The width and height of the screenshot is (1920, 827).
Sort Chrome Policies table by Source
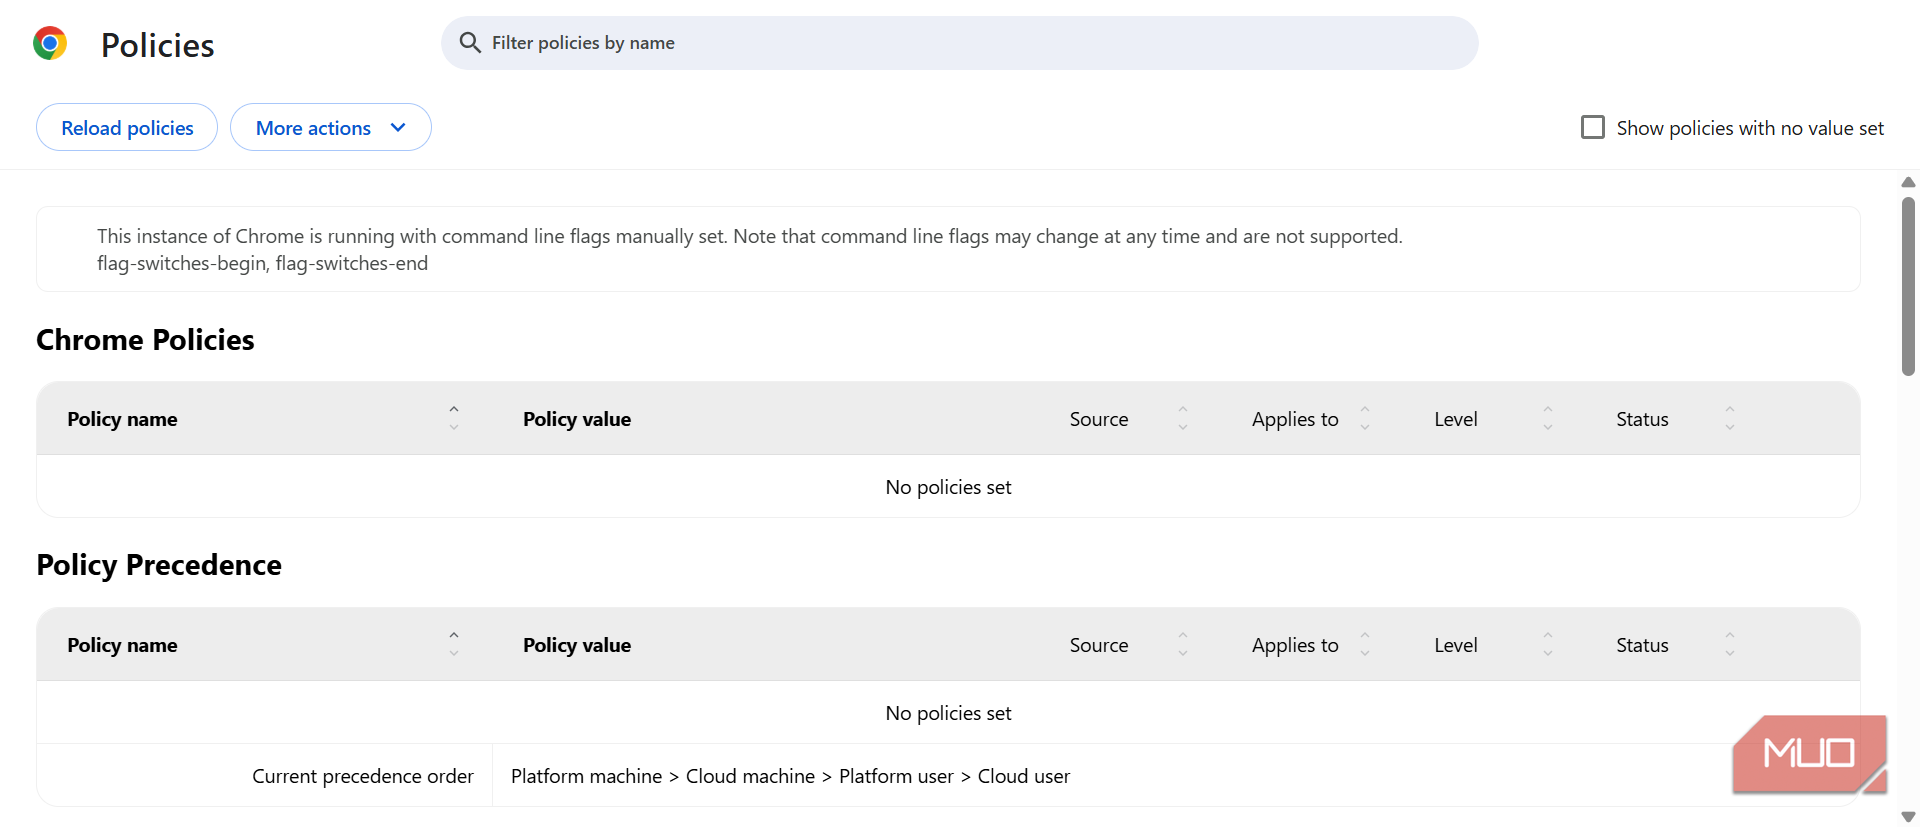pyautogui.click(x=1183, y=418)
